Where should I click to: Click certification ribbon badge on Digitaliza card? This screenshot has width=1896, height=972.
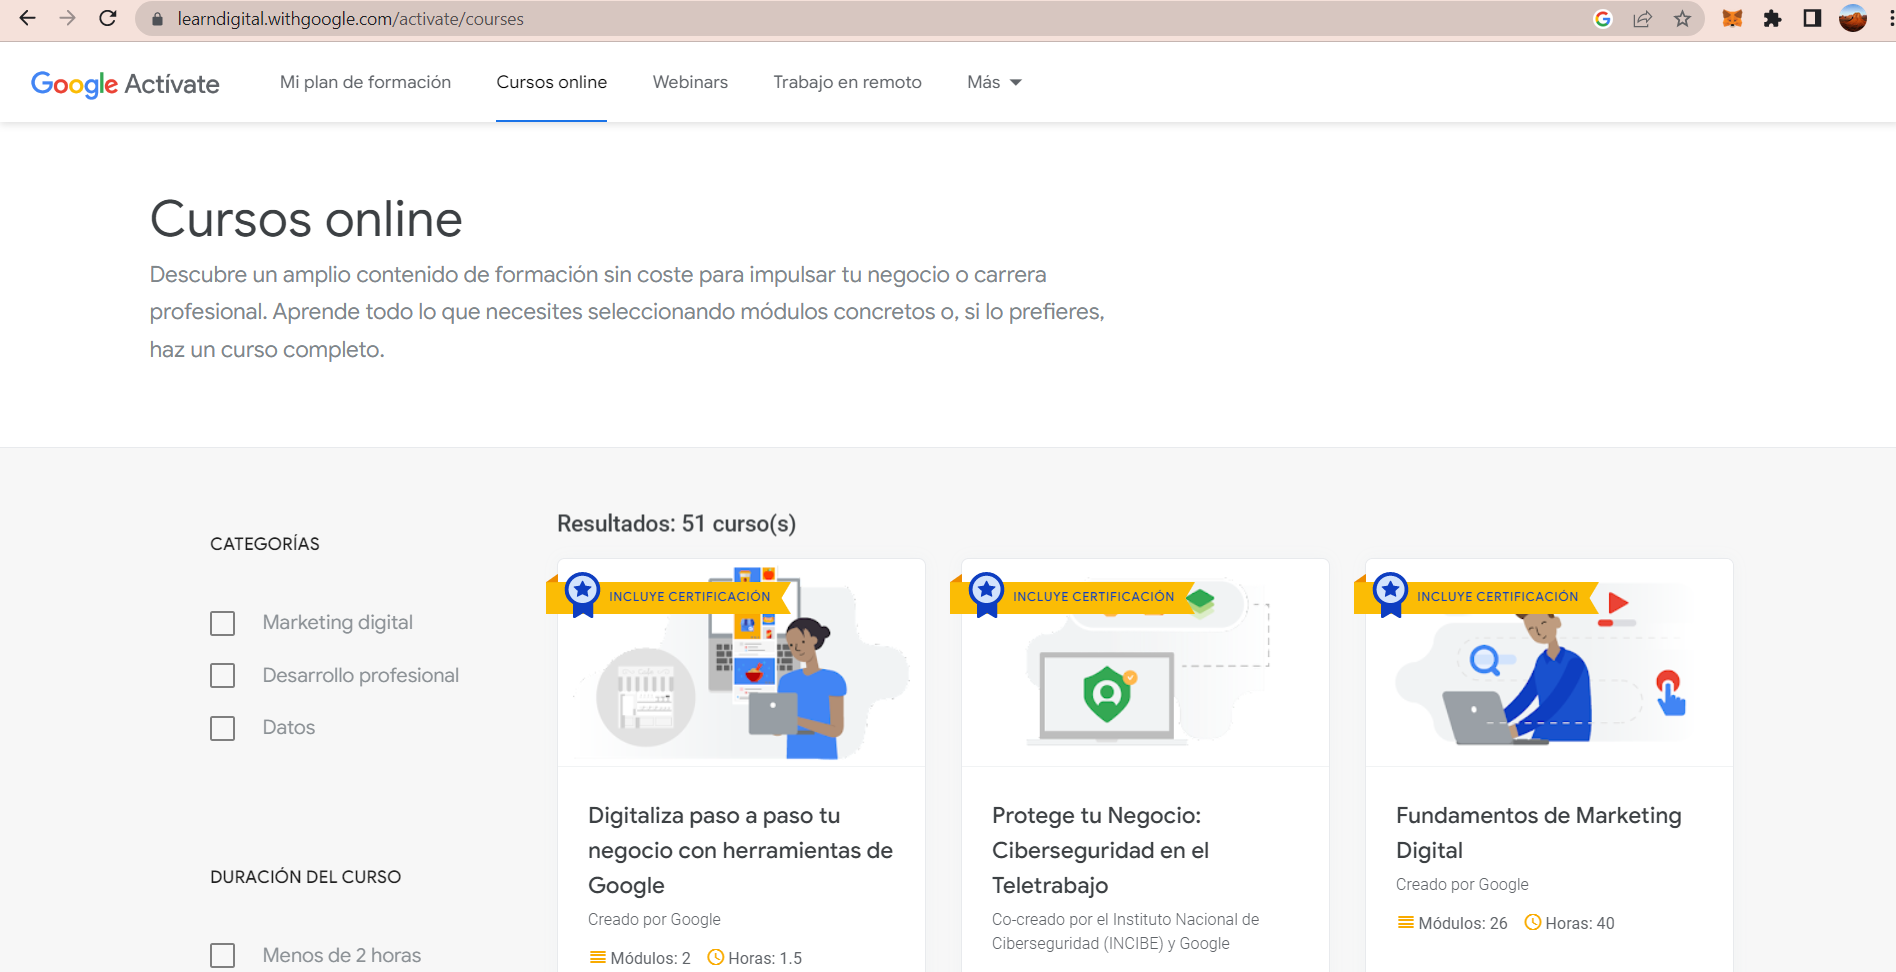coord(583,594)
